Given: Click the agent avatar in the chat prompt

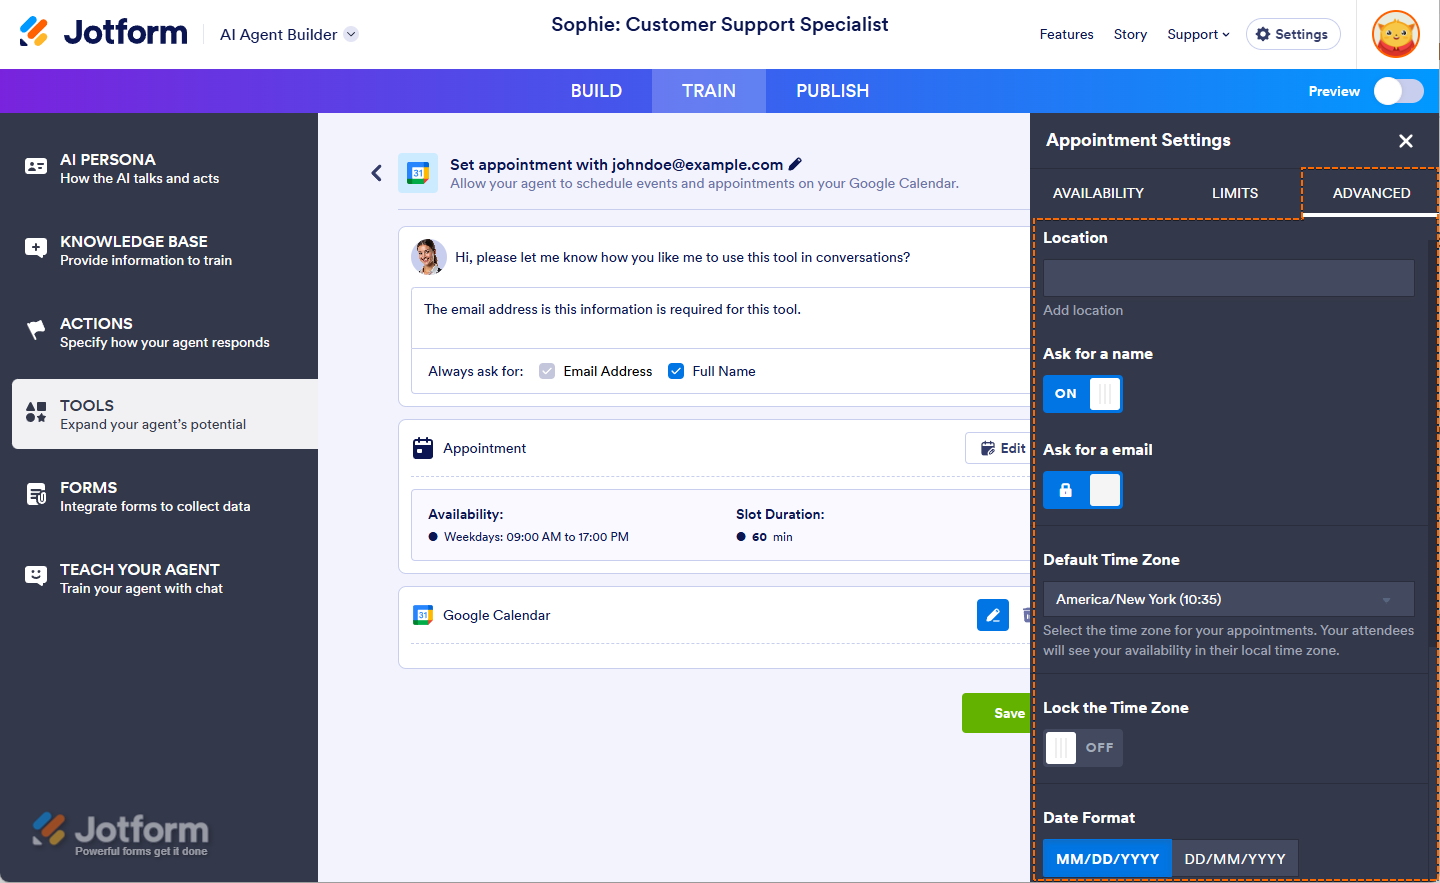Looking at the screenshot, I should coord(428,257).
